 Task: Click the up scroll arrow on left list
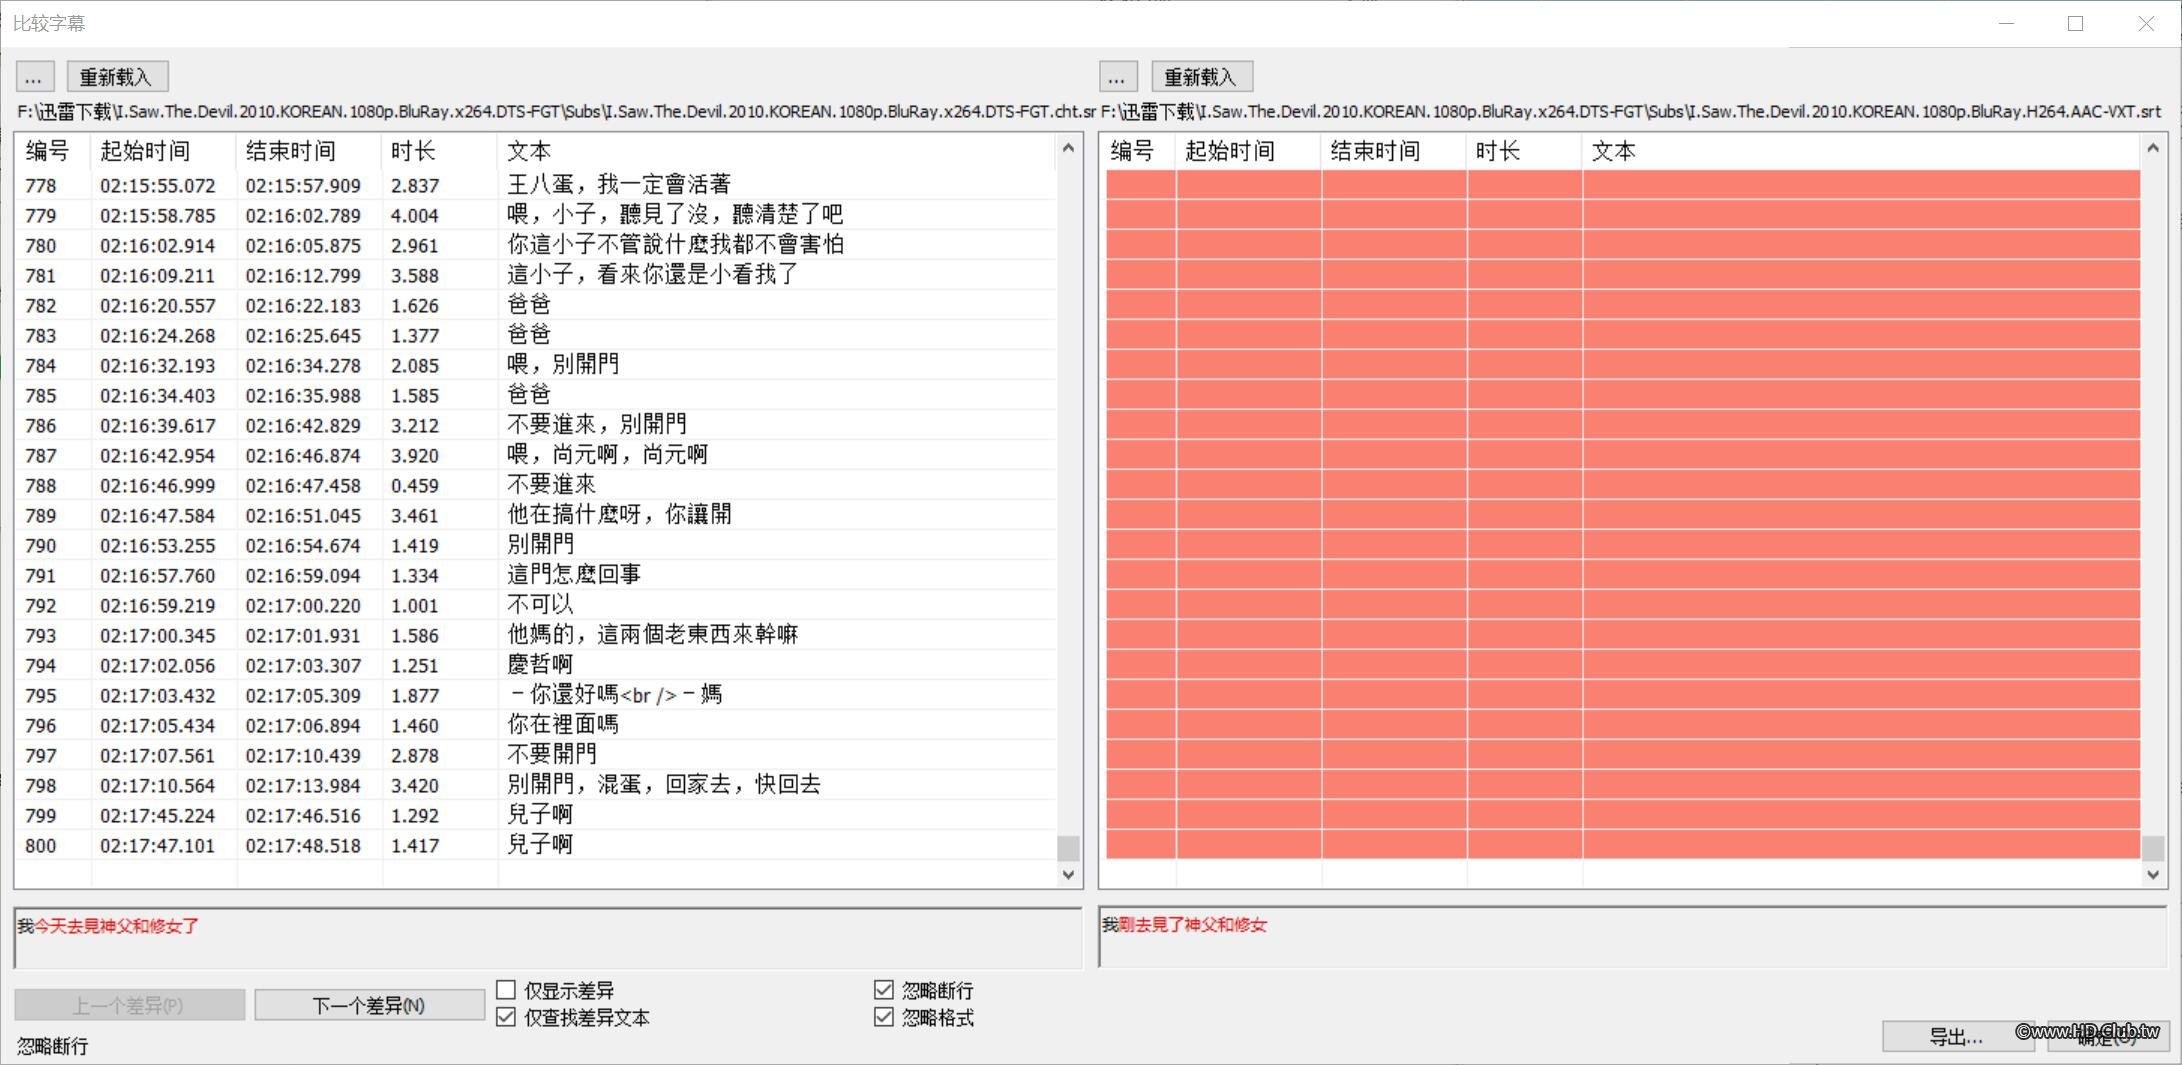[x=1069, y=147]
